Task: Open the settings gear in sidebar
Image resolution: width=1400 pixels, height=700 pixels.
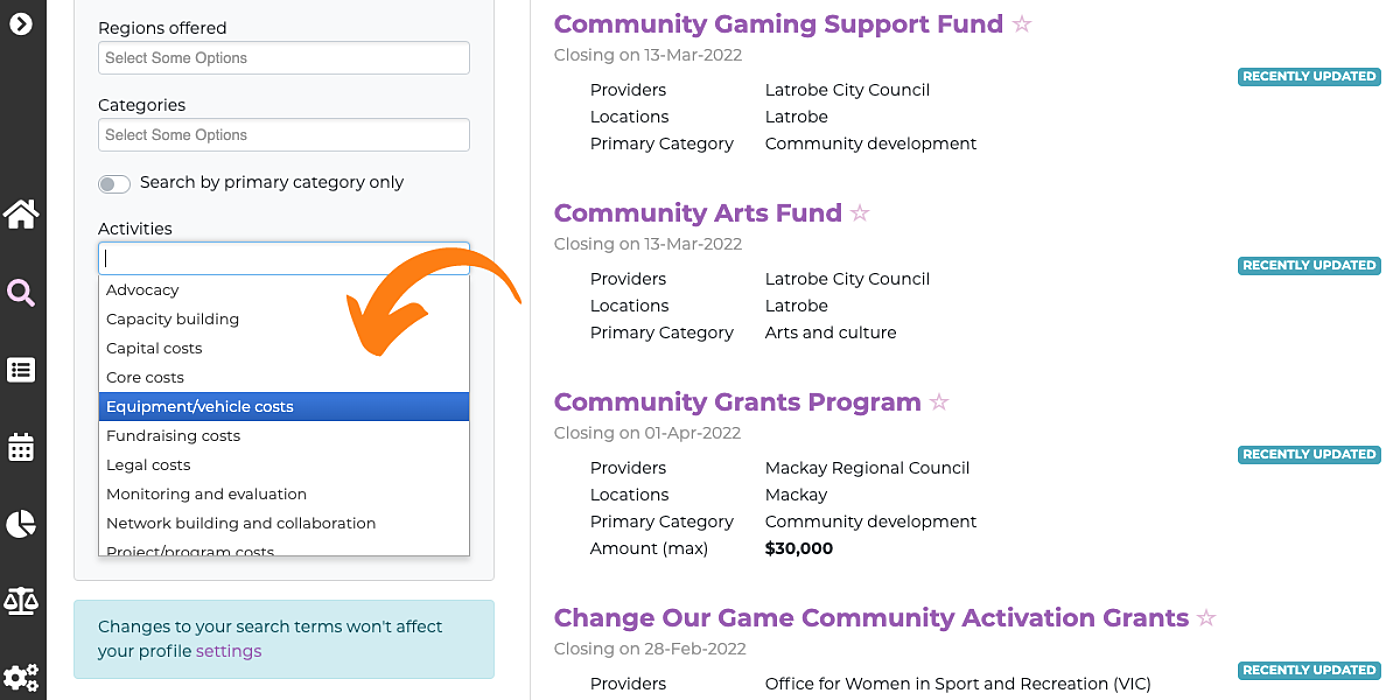Action: pyautogui.click(x=21, y=677)
